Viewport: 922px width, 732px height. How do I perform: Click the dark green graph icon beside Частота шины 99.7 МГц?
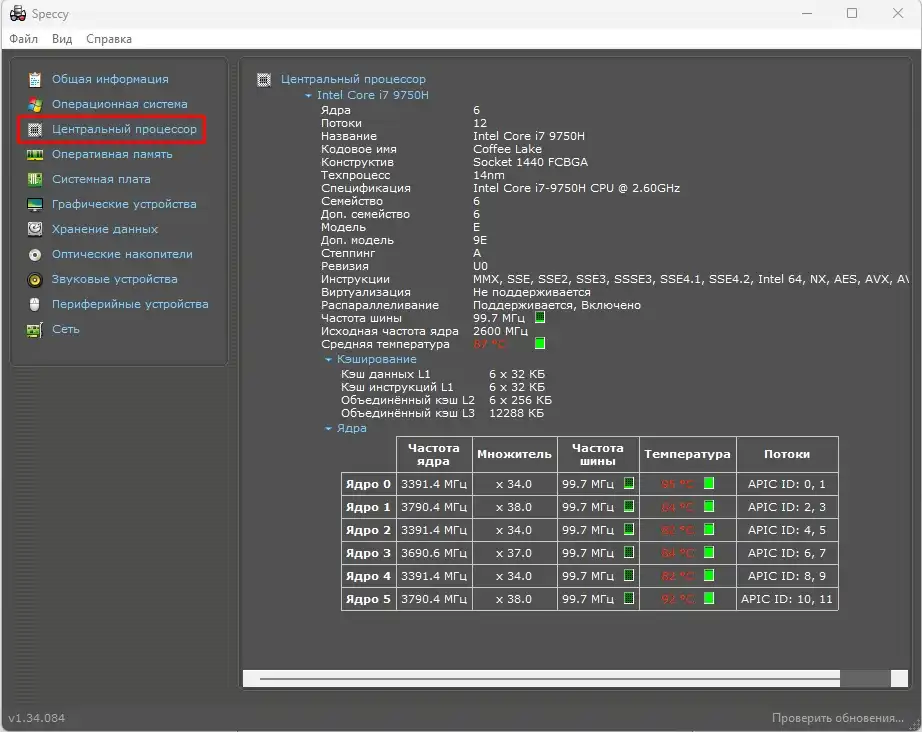(x=540, y=317)
